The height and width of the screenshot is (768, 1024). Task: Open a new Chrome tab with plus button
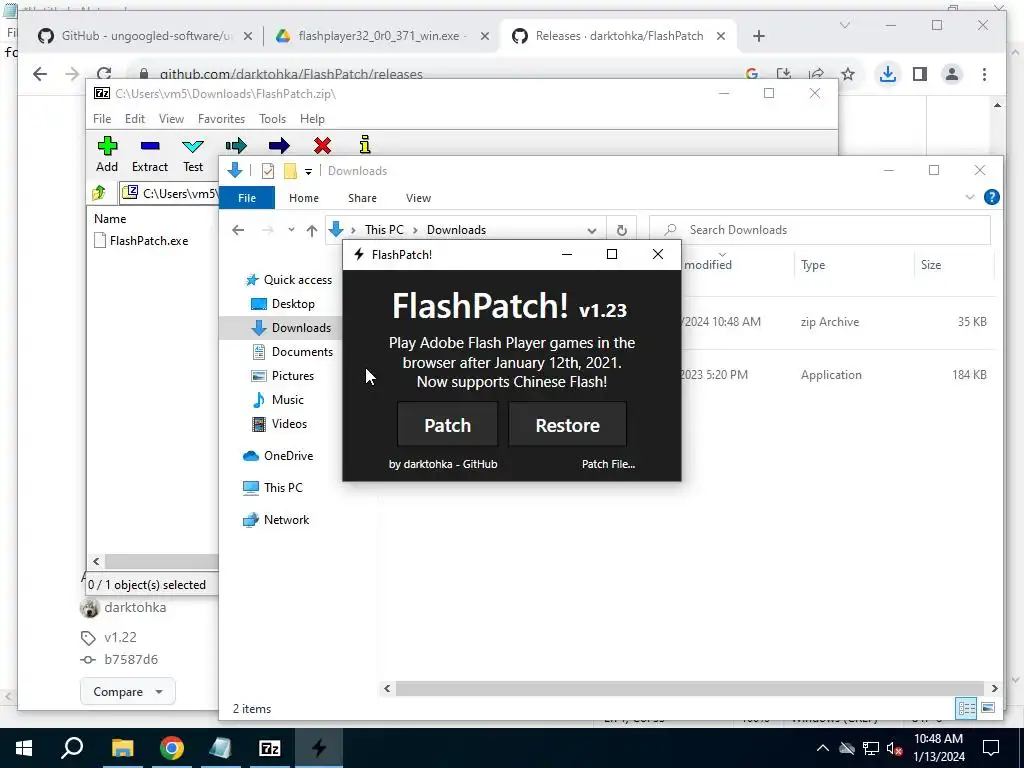[758, 36]
